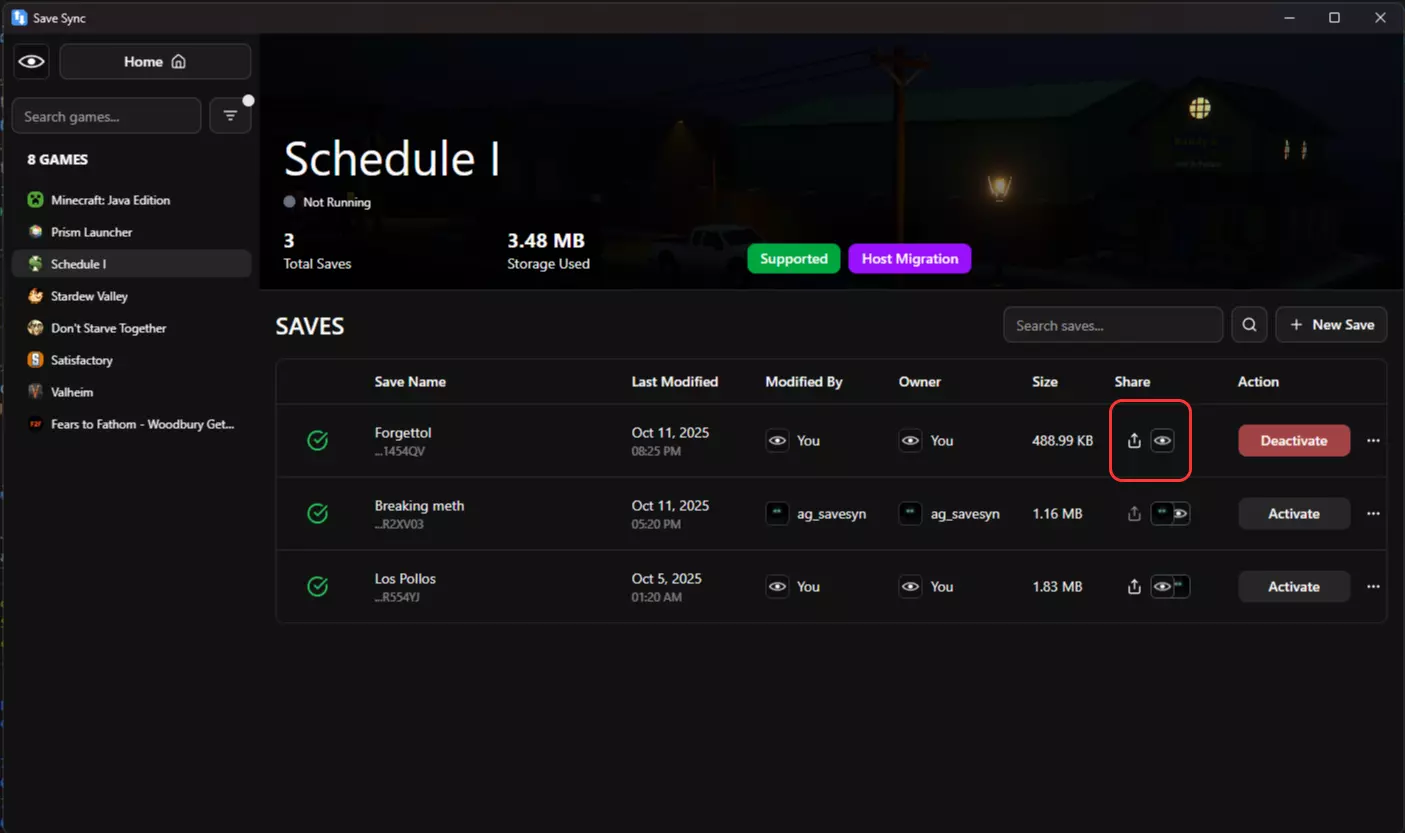This screenshot has height=833, width=1405.
Task: Share the Los Pollos save
Action: [x=1134, y=587]
